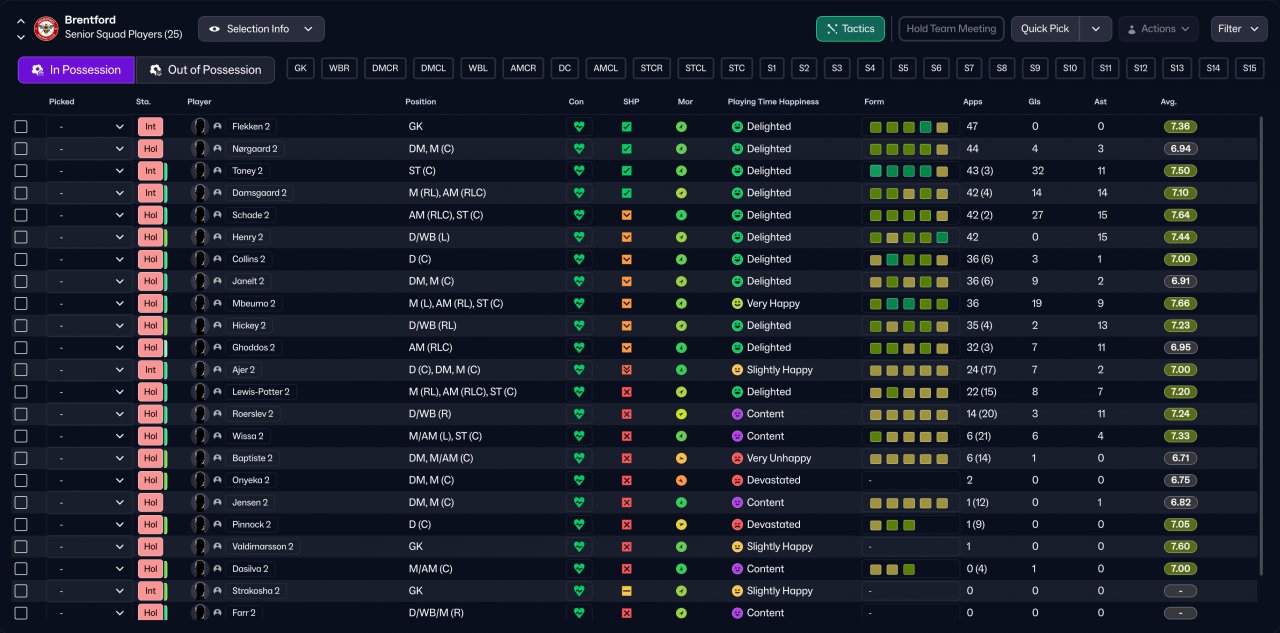Click the Brentford club badge icon
The image size is (1280, 633).
tap(46, 29)
